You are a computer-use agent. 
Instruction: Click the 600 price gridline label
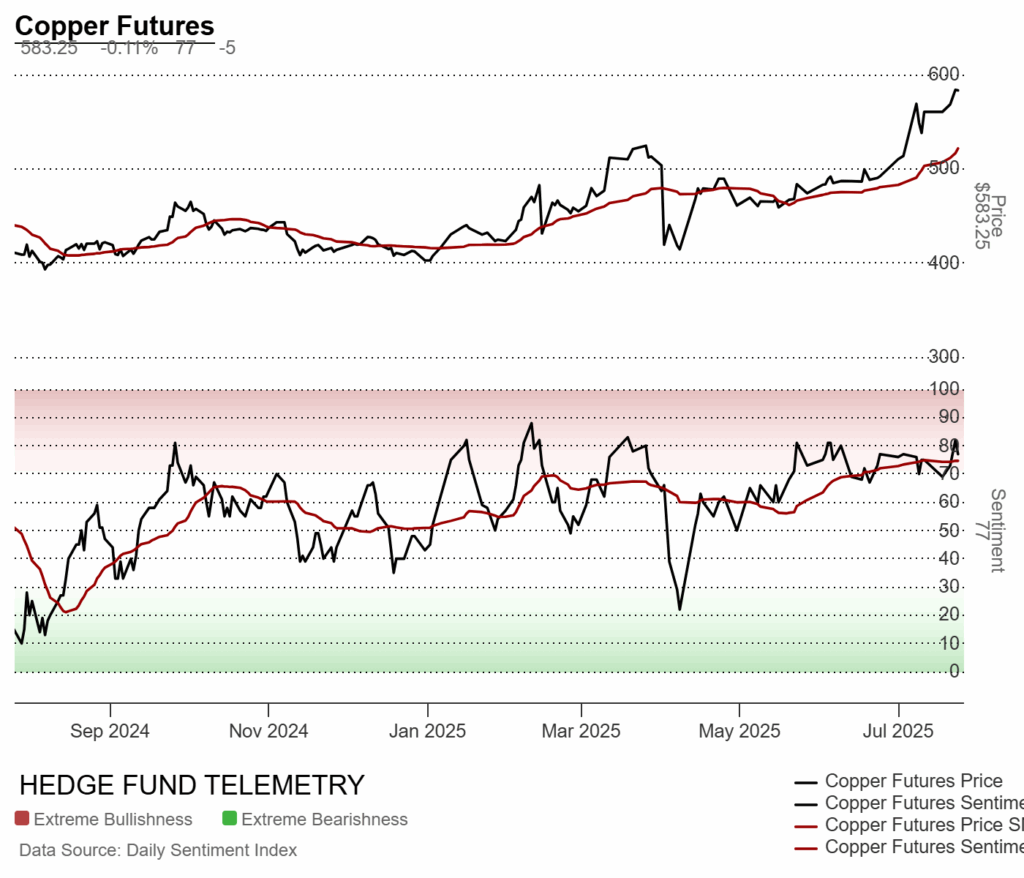[x=944, y=74]
